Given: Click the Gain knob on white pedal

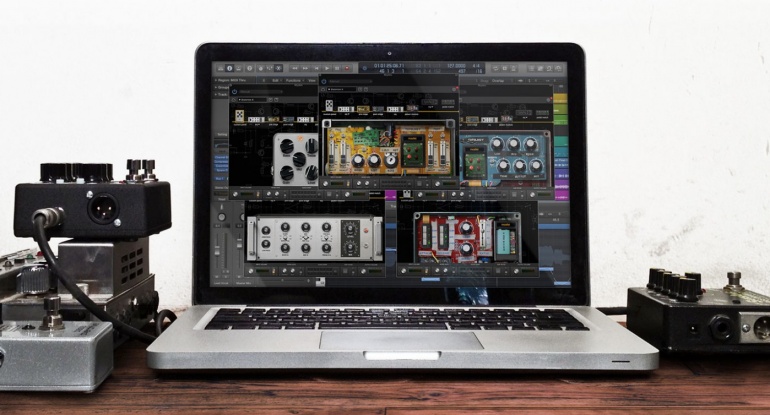Looking at the screenshot, I should click(287, 173).
